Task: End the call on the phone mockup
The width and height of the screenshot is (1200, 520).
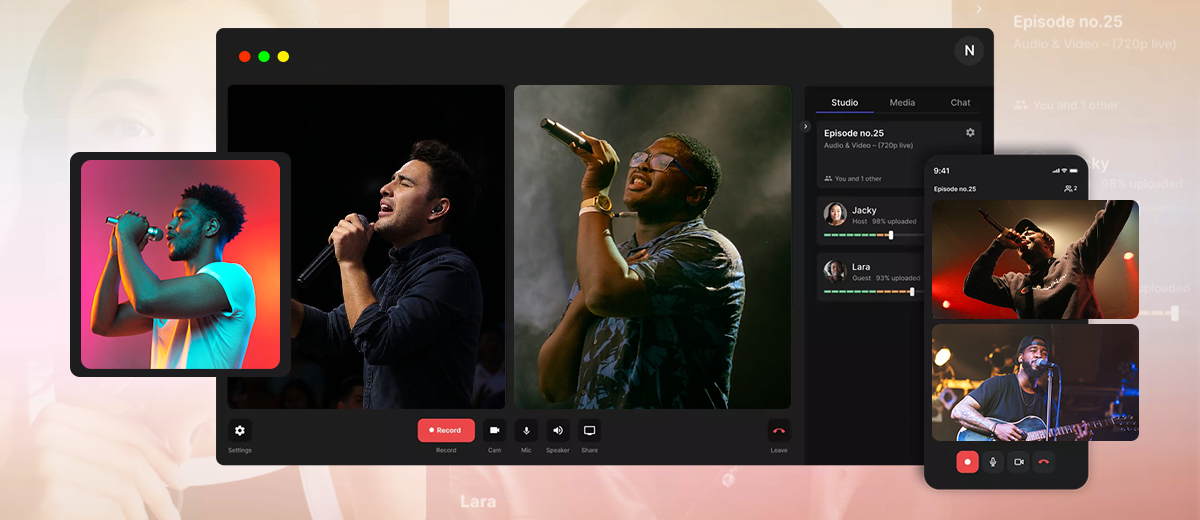Action: click(1044, 462)
